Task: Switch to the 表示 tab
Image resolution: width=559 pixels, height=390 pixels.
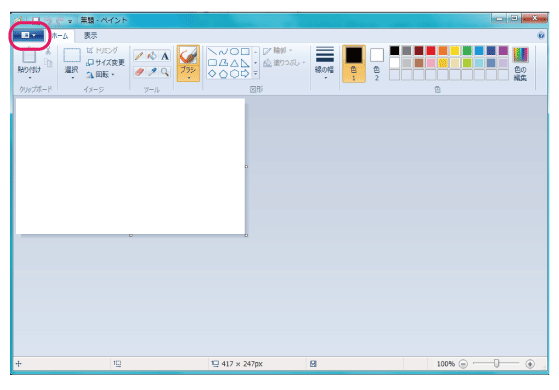Action: 90,36
